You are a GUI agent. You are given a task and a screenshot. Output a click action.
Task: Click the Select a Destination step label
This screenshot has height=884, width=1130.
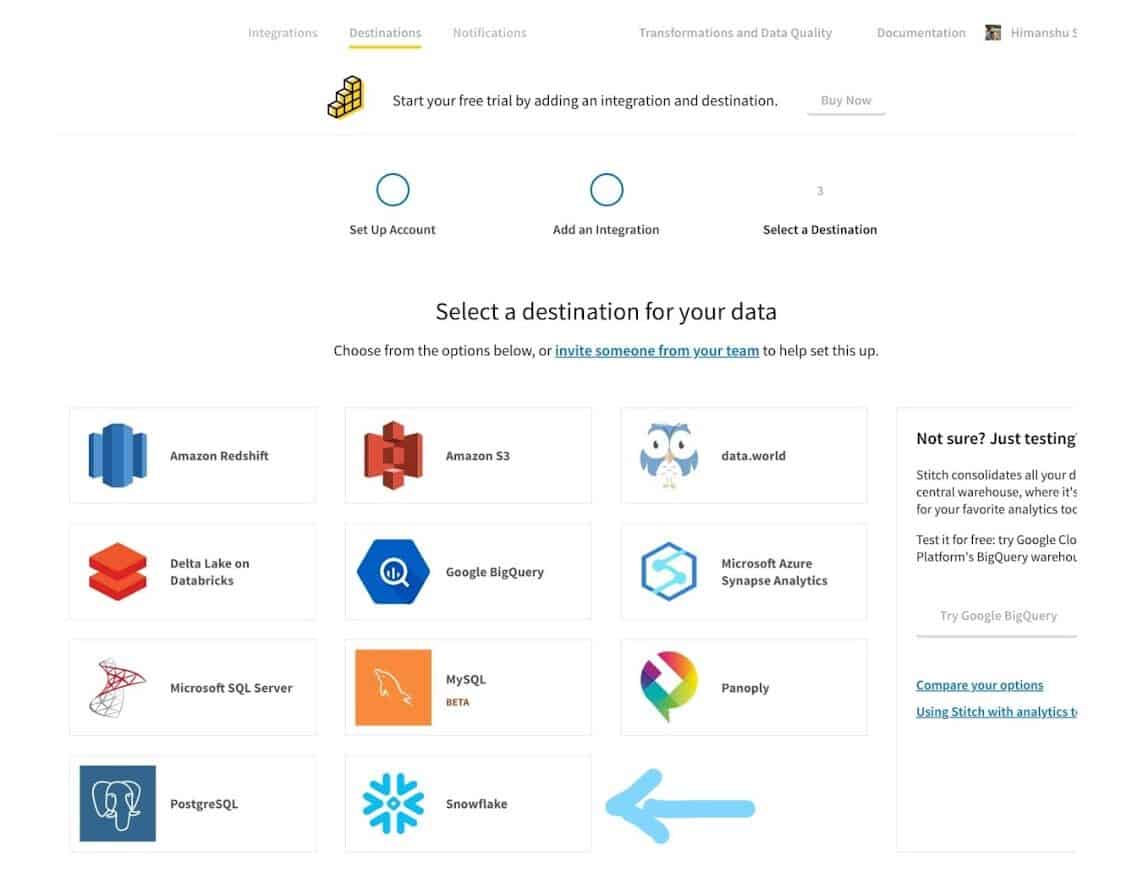pyautogui.click(x=820, y=230)
